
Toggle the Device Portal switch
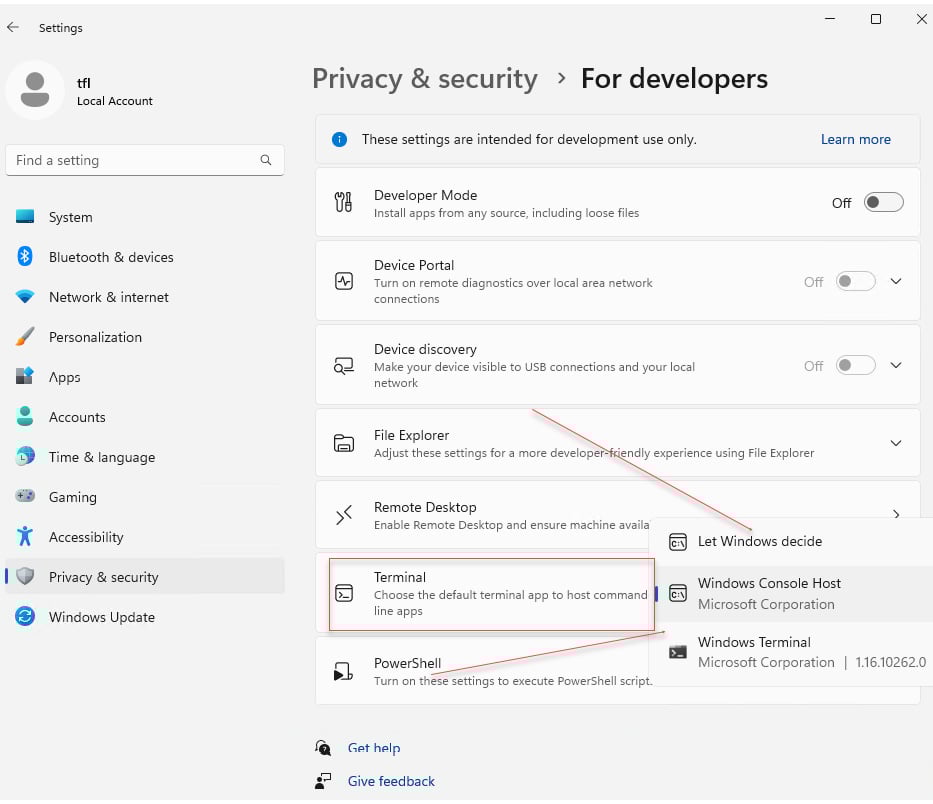click(855, 281)
